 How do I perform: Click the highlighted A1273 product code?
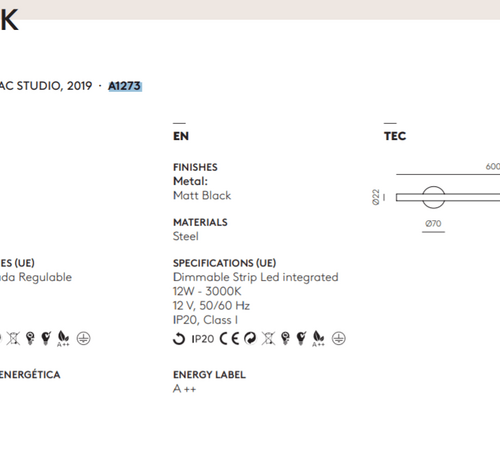click(x=125, y=86)
